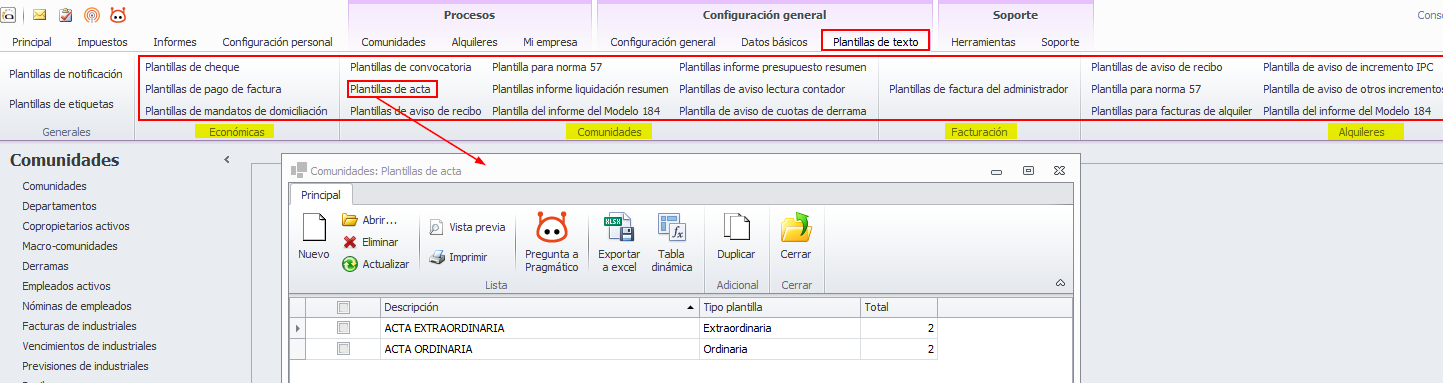Click Abrir folder icon in Lista group
Image resolution: width=1443 pixels, height=383 pixels.
349,220
